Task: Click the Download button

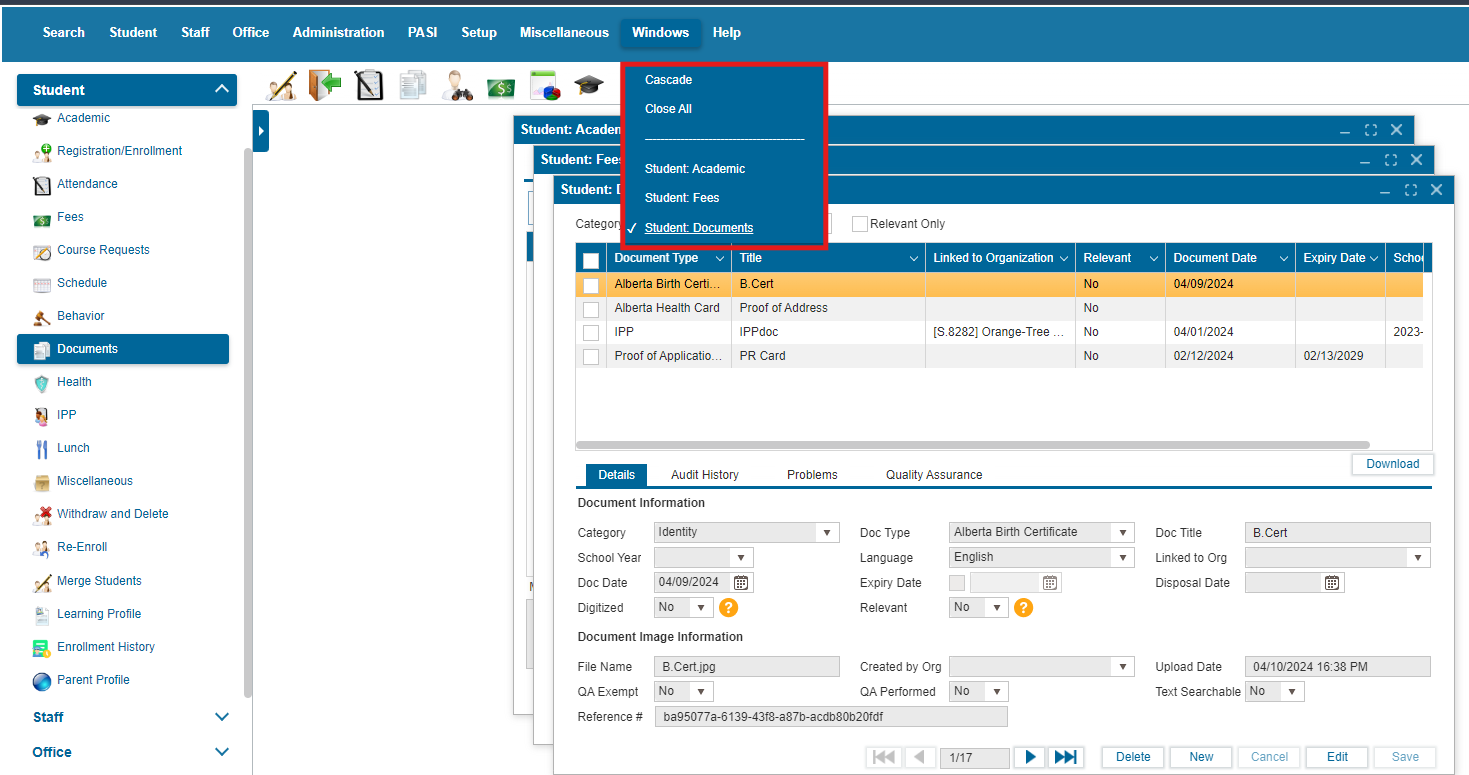Action: [1392, 463]
